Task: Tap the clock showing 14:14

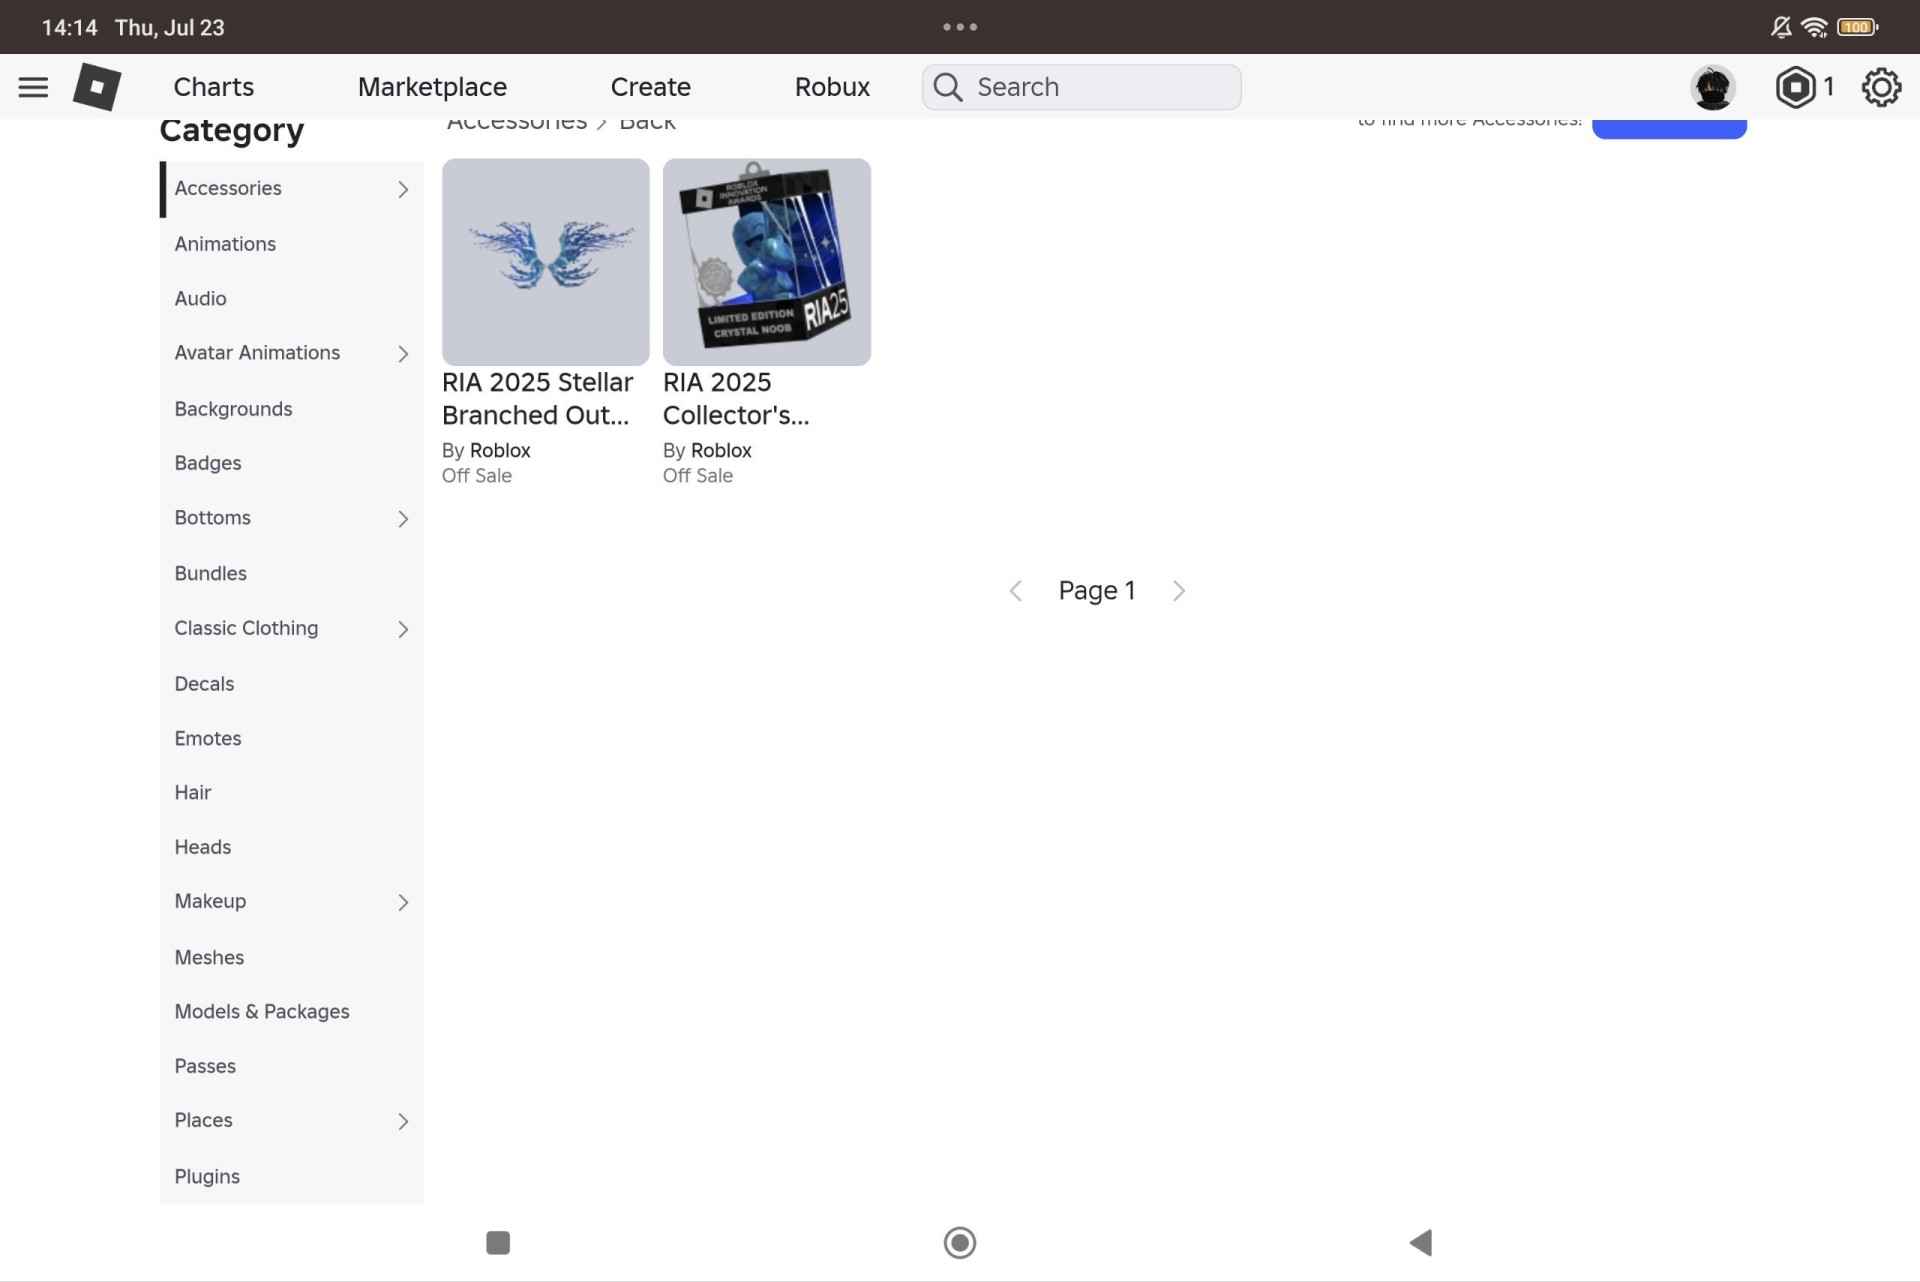Action: point(69,27)
